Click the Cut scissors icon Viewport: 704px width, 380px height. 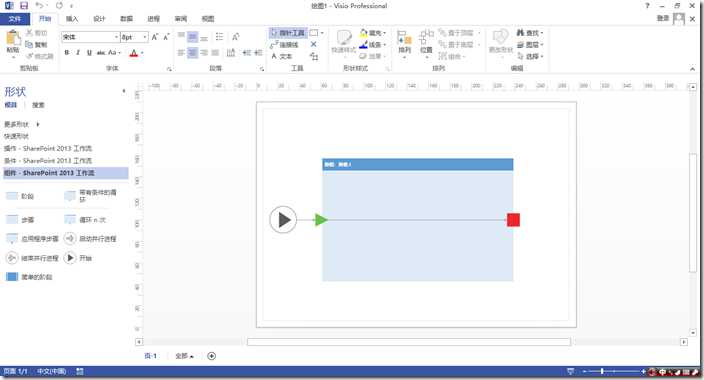click(x=29, y=33)
